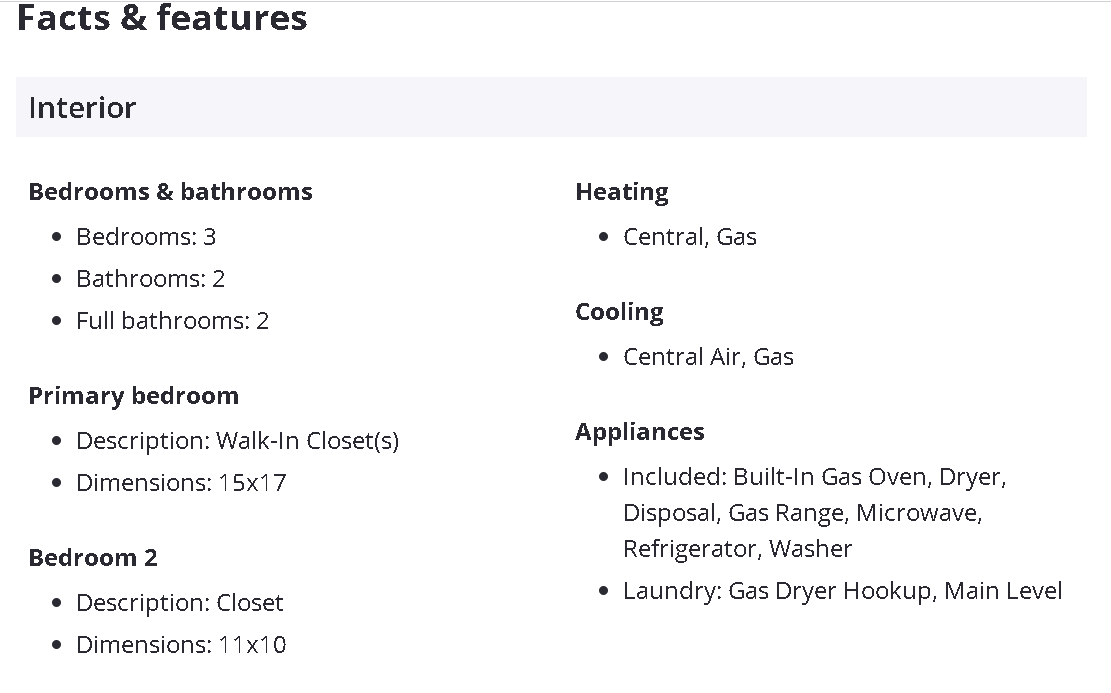This screenshot has width=1111, height=693.
Task: Click the Description: Closet list item
Action: pos(179,603)
